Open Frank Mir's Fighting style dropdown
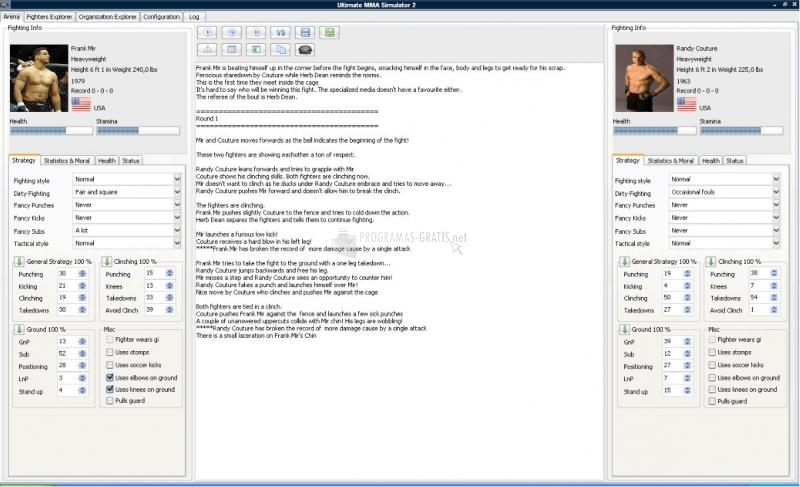The height and width of the screenshot is (487, 800). 177,179
